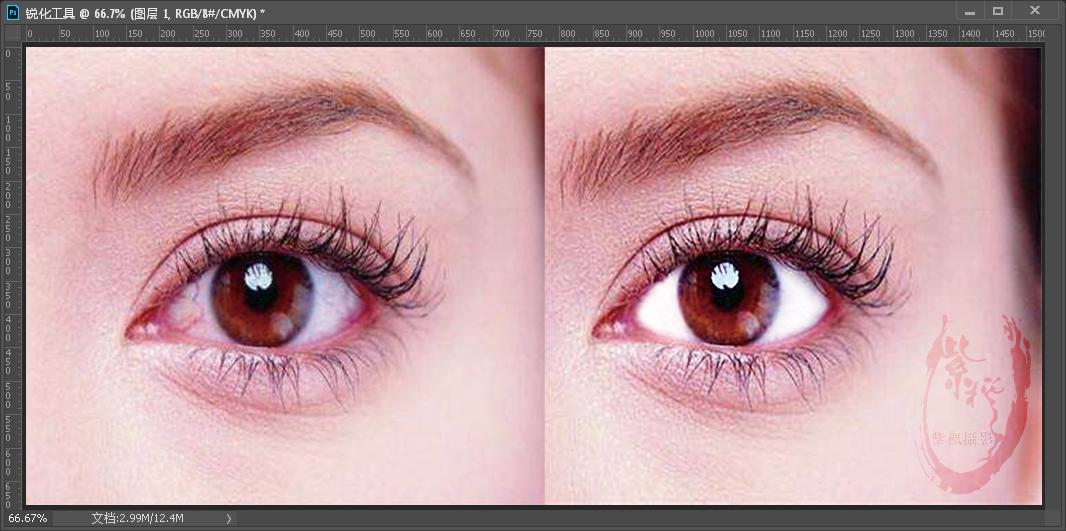Close the 锐化工具 document window
Screen dimensions: 1066x531
[1035, 11]
